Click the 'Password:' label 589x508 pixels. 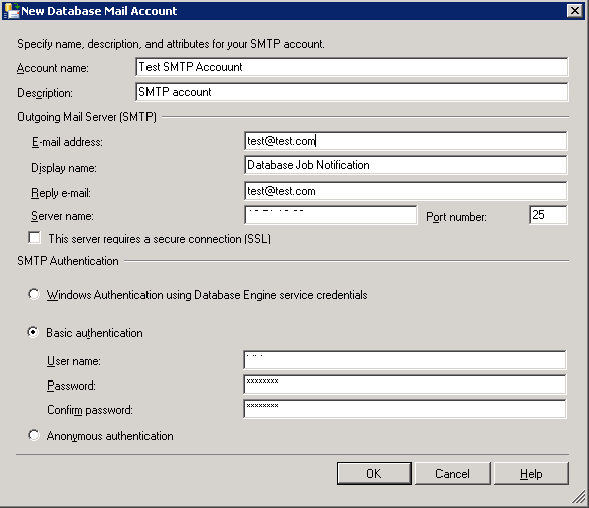[71, 386]
